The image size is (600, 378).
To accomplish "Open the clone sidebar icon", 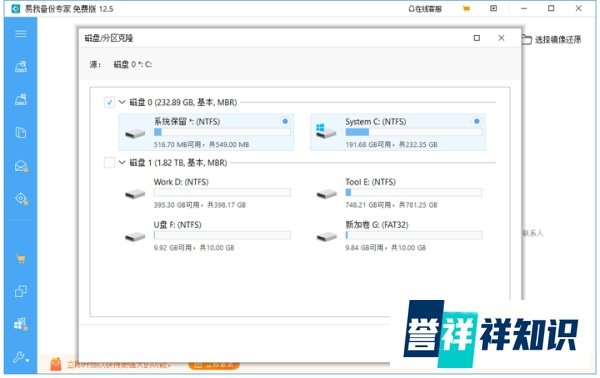I will coord(21,292).
